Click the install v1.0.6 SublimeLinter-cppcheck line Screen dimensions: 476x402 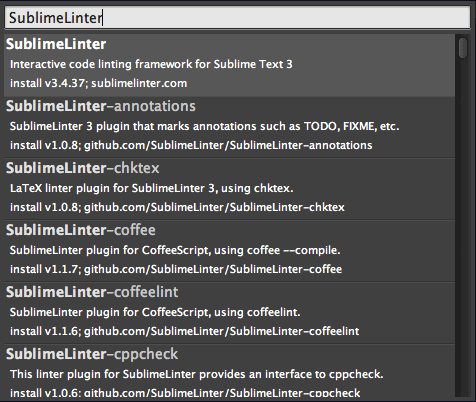coord(185,393)
